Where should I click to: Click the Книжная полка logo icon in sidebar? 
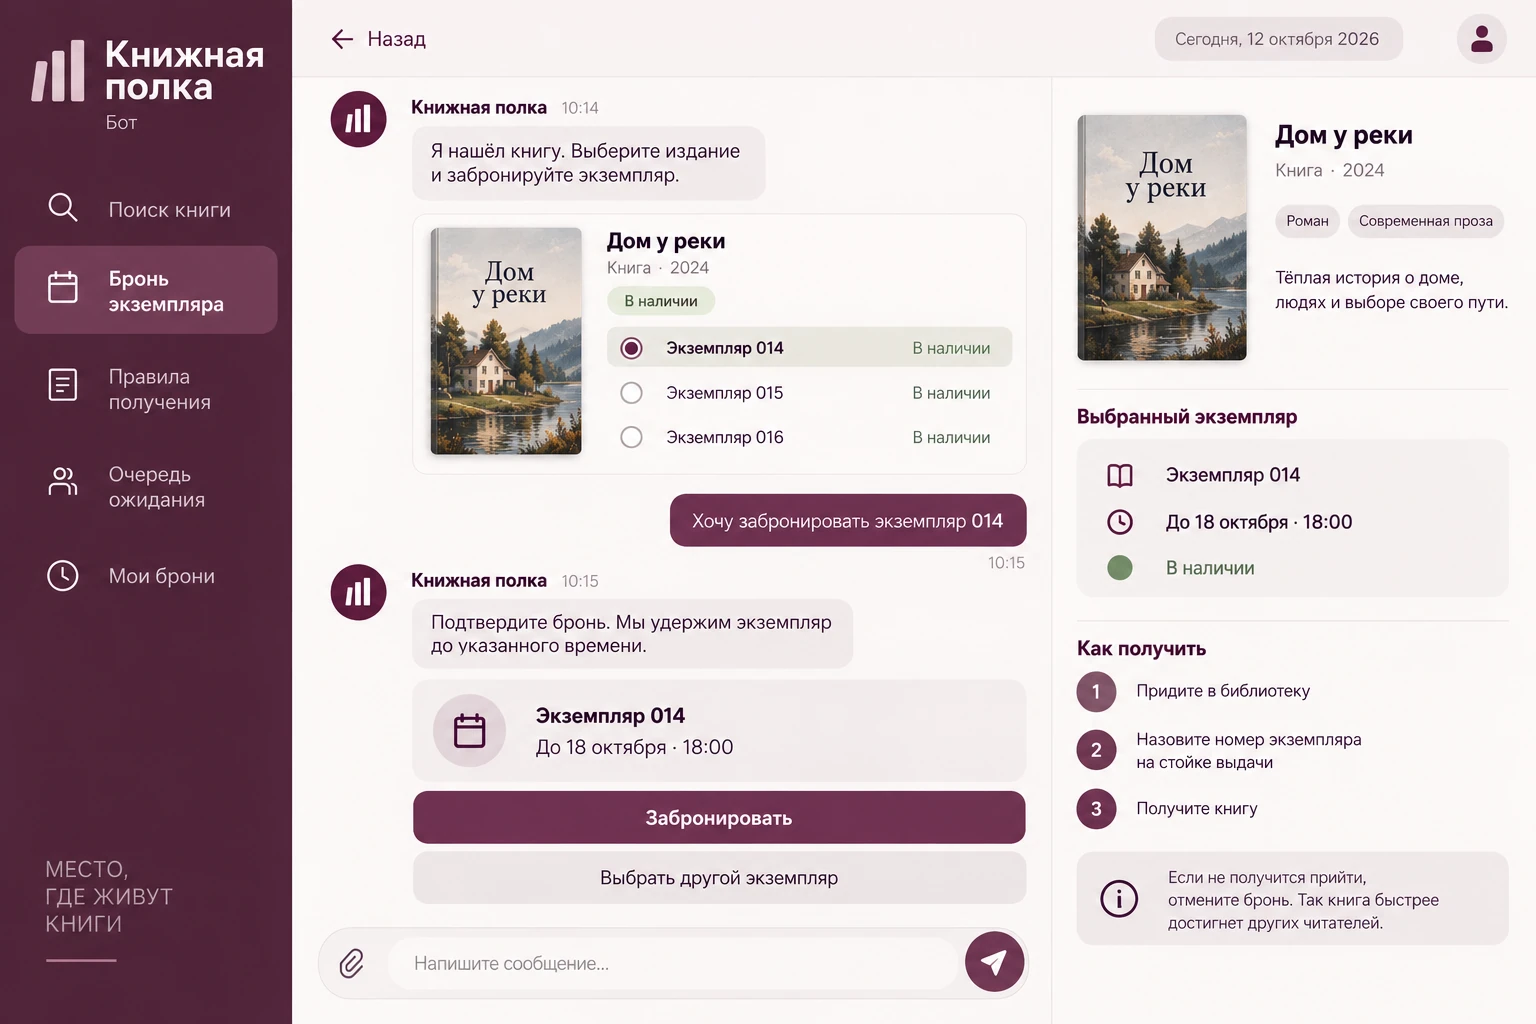(58, 71)
